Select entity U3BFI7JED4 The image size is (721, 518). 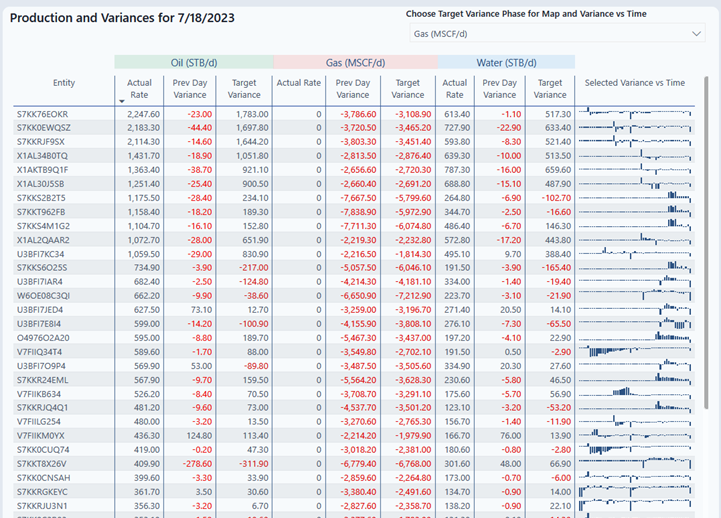pyautogui.click(x=40, y=310)
